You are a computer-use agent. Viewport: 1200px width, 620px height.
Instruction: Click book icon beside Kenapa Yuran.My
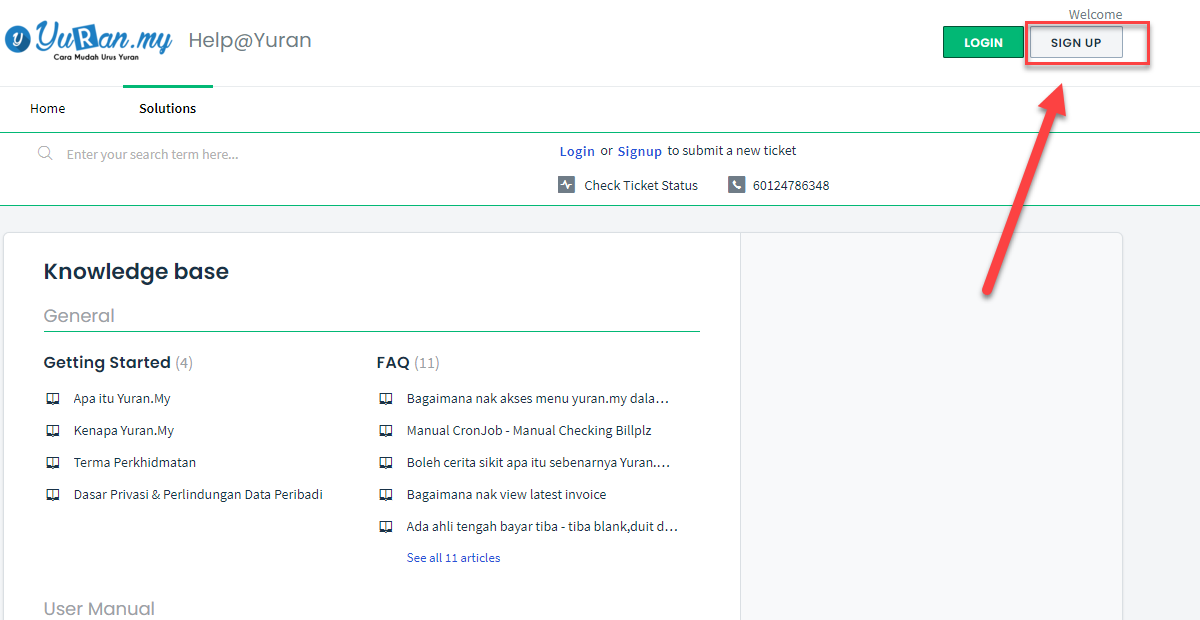(x=53, y=430)
